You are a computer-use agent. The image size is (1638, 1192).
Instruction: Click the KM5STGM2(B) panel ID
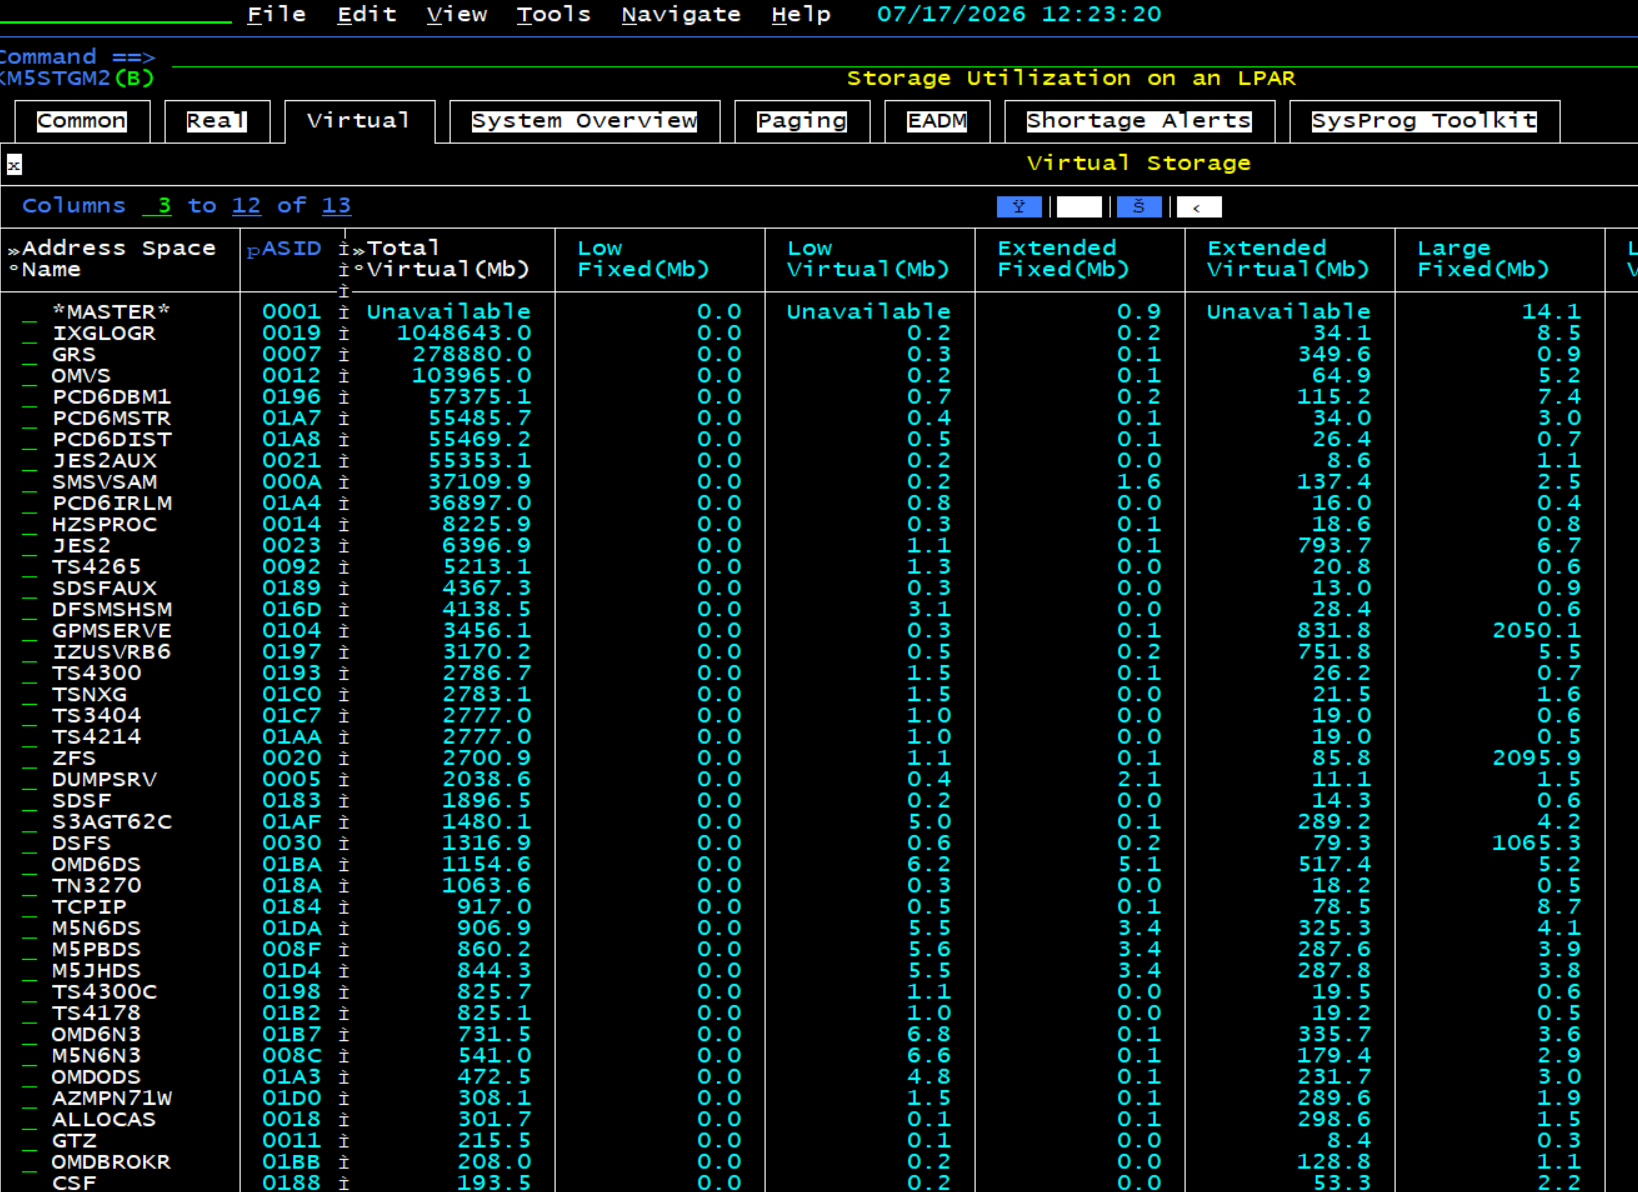(78, 78)
